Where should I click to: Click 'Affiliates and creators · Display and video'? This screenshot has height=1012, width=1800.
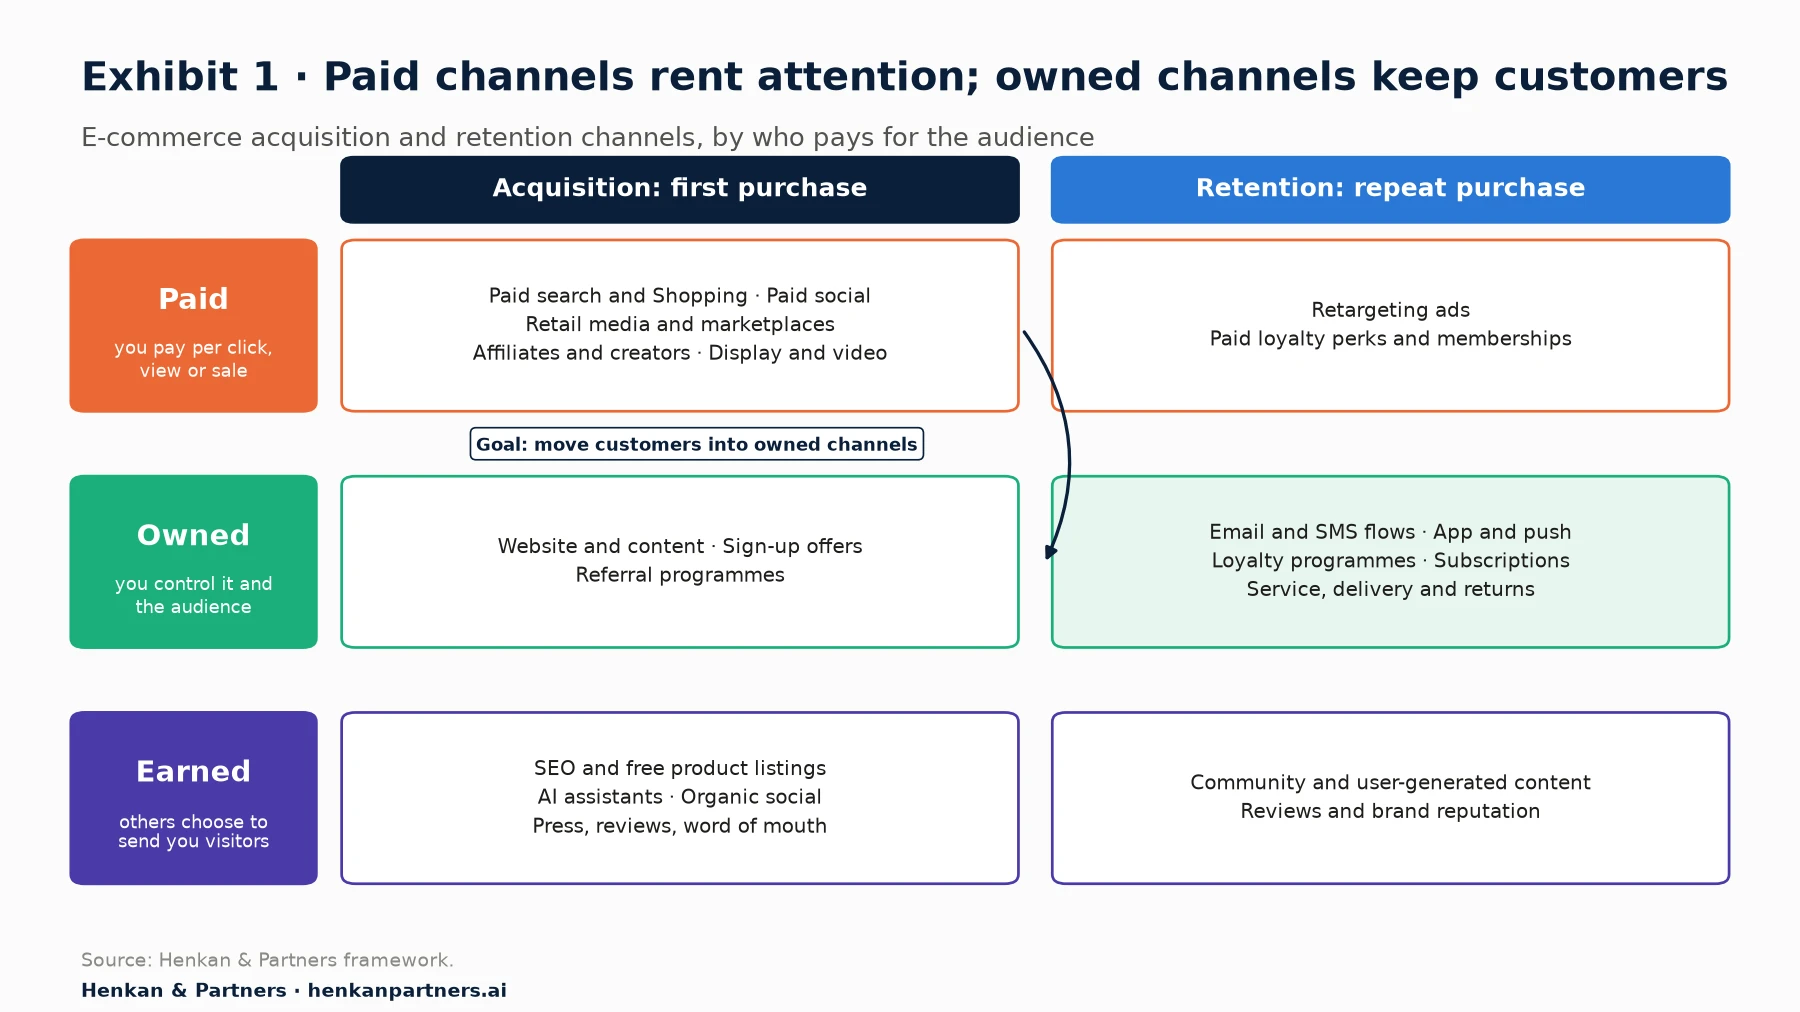coord(680,353)
